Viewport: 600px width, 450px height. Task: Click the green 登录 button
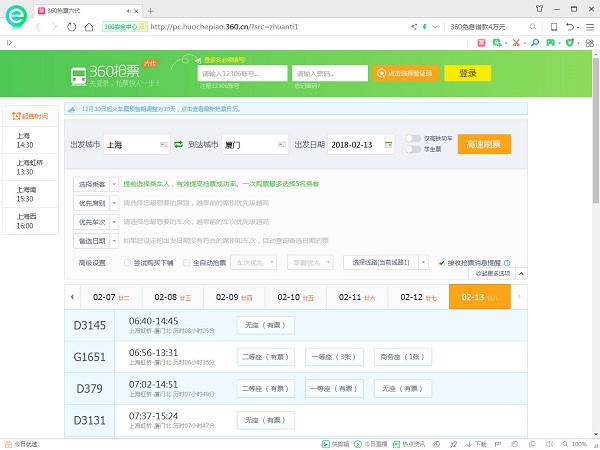click(x=467, y=73)
